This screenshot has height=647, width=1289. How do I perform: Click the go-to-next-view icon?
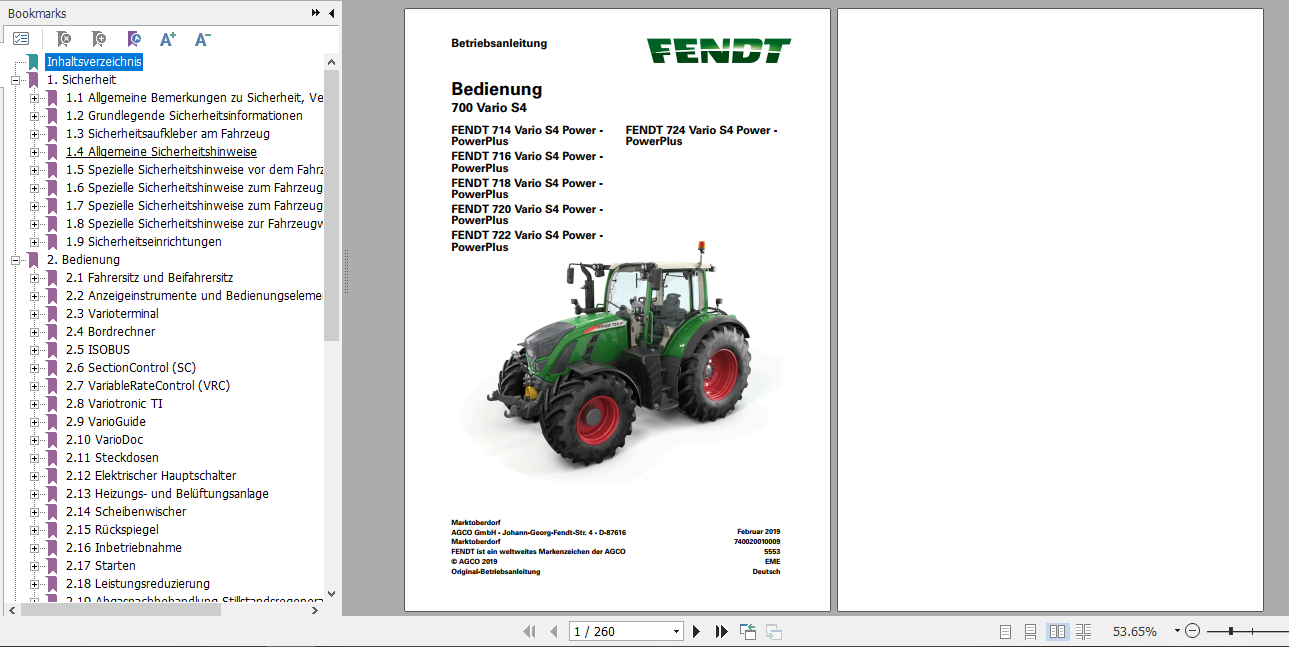(x=773, y=631)
